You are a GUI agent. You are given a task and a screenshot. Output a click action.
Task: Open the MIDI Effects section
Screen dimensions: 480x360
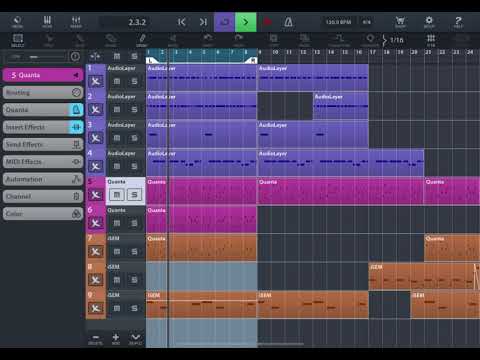point(43,162)
